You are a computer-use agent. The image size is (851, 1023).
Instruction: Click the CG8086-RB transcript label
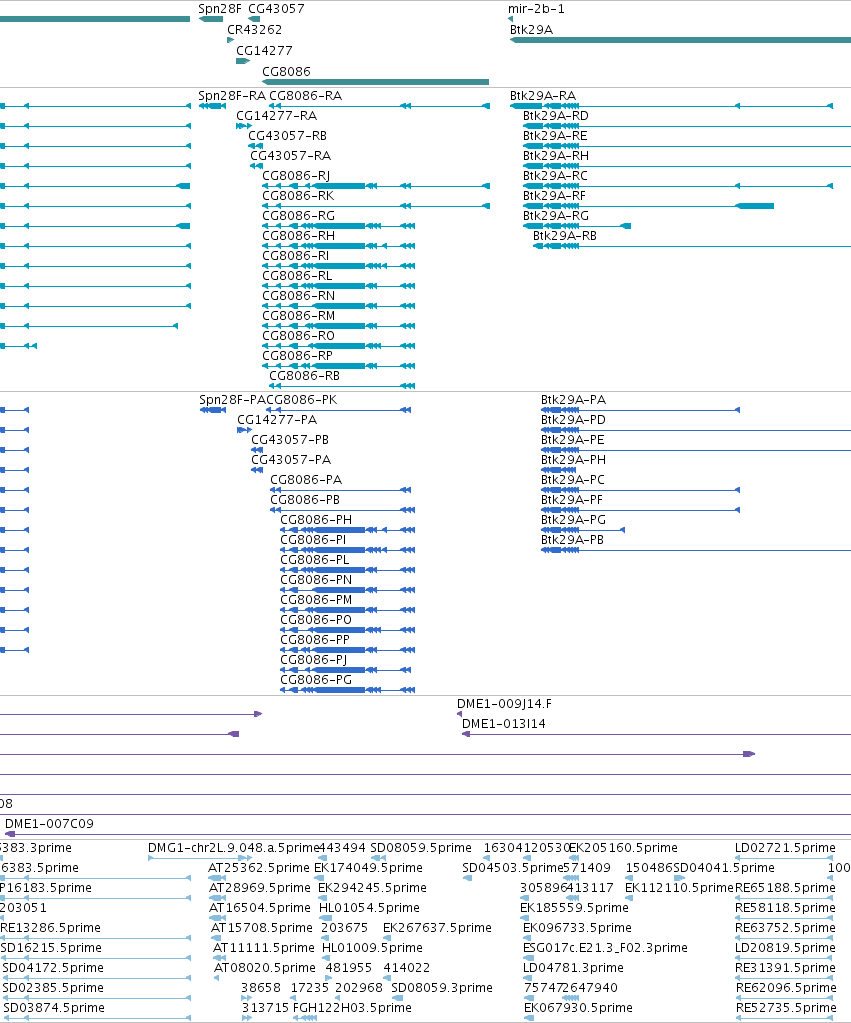(x=305, y=376)
